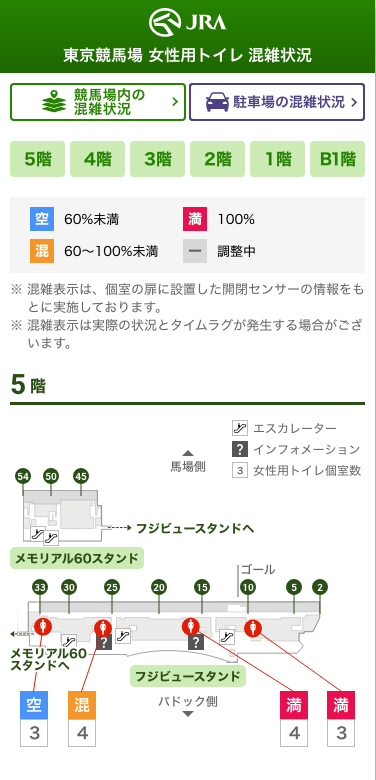Viewport: 376px width, 780px height.
Task: Go to the 1階 floor
Action: click(x=278, y=159)
